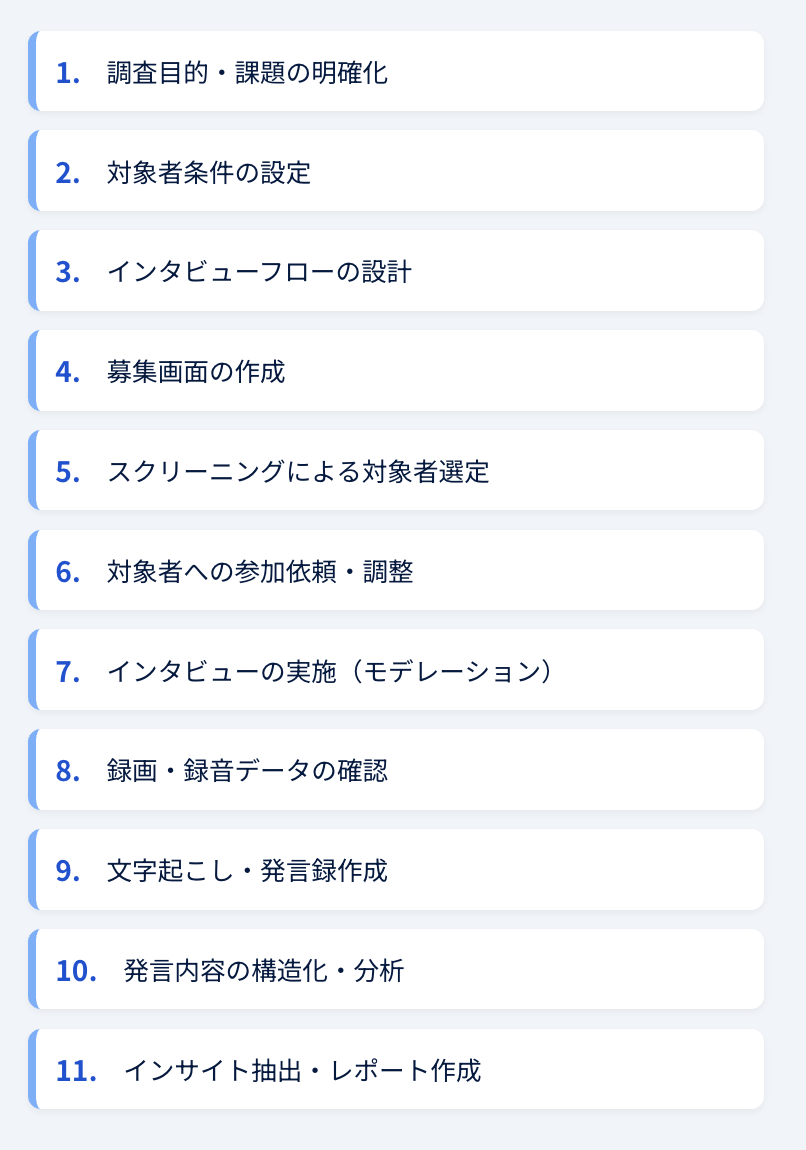The width and height of the screenshot is (806, 1150).
Task: Choose 対象者への参加依頼・調整 card
Action: pyautogui.click(x=396, y=570)
